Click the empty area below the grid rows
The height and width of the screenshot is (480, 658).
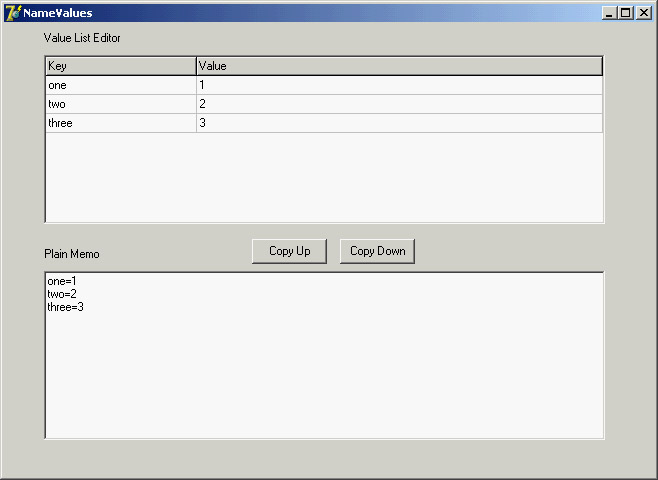pyautogui.click(x=324, y=177)
